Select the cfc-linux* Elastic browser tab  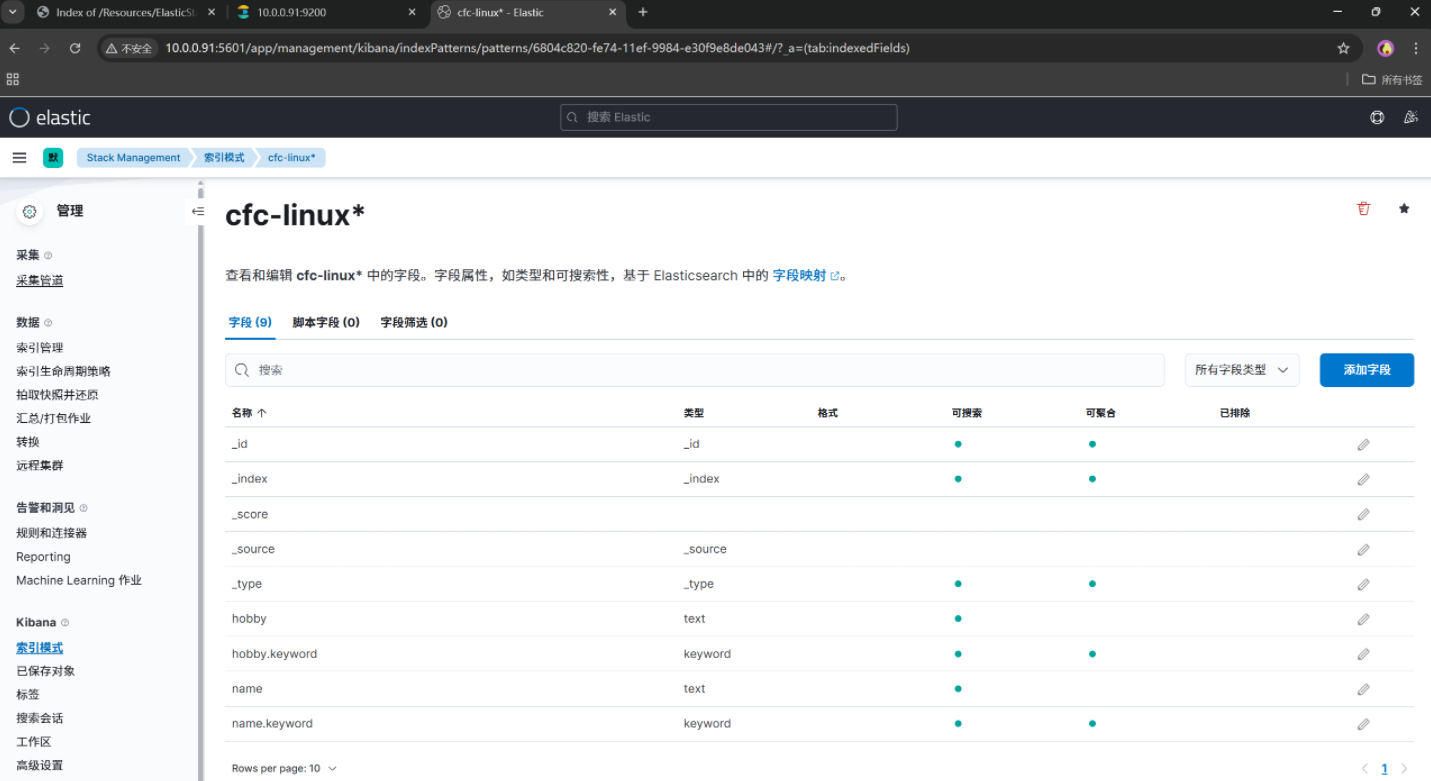tap(526, 12)
